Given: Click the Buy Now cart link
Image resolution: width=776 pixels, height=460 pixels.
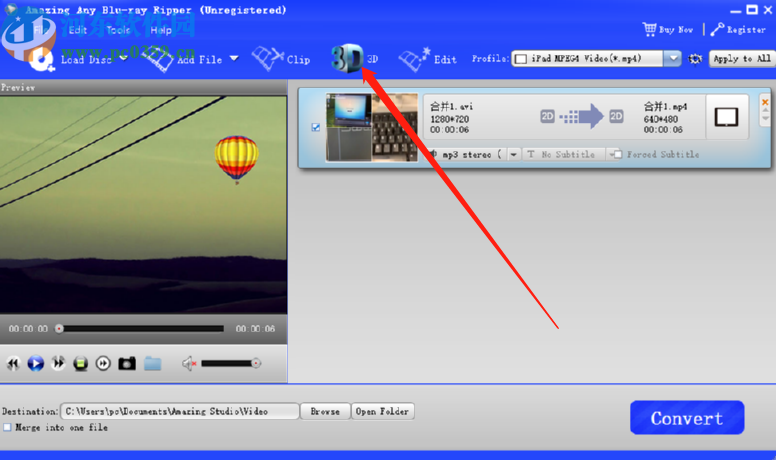Looking at the screenshot, I should click(668, 30).
